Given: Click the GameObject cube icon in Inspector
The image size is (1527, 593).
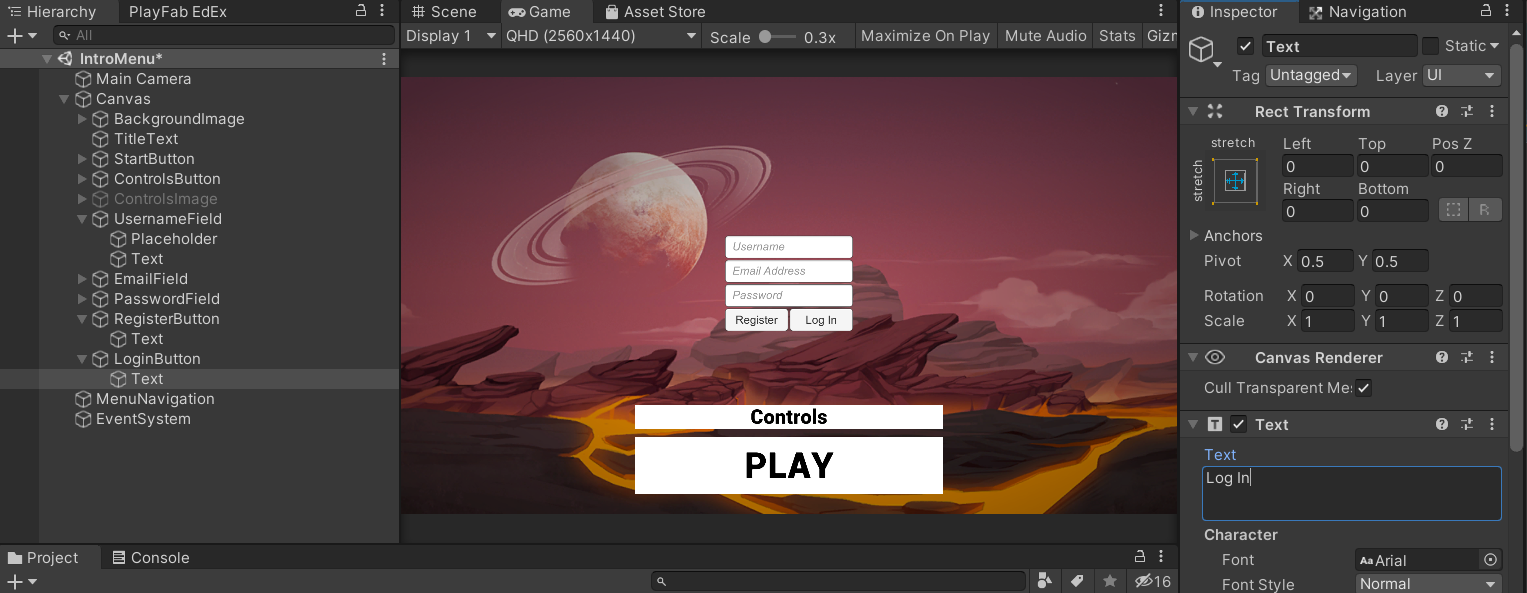Looking at the screenshot, I should coord(1201,49).
